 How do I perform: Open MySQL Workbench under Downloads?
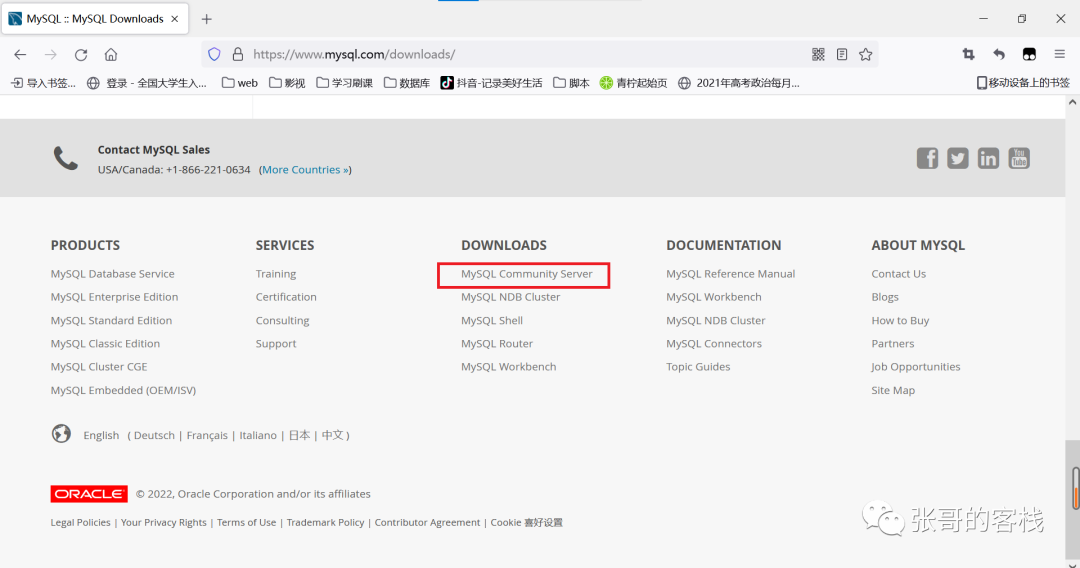[508, 367]
